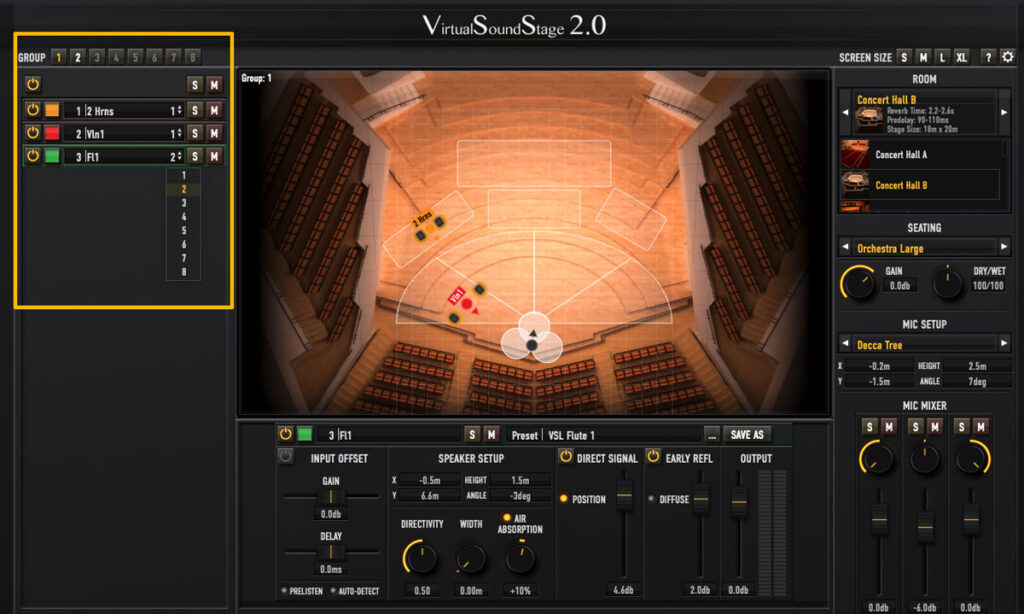
Task: Toggle Direct Signal power icon
Action: point(566,457)
